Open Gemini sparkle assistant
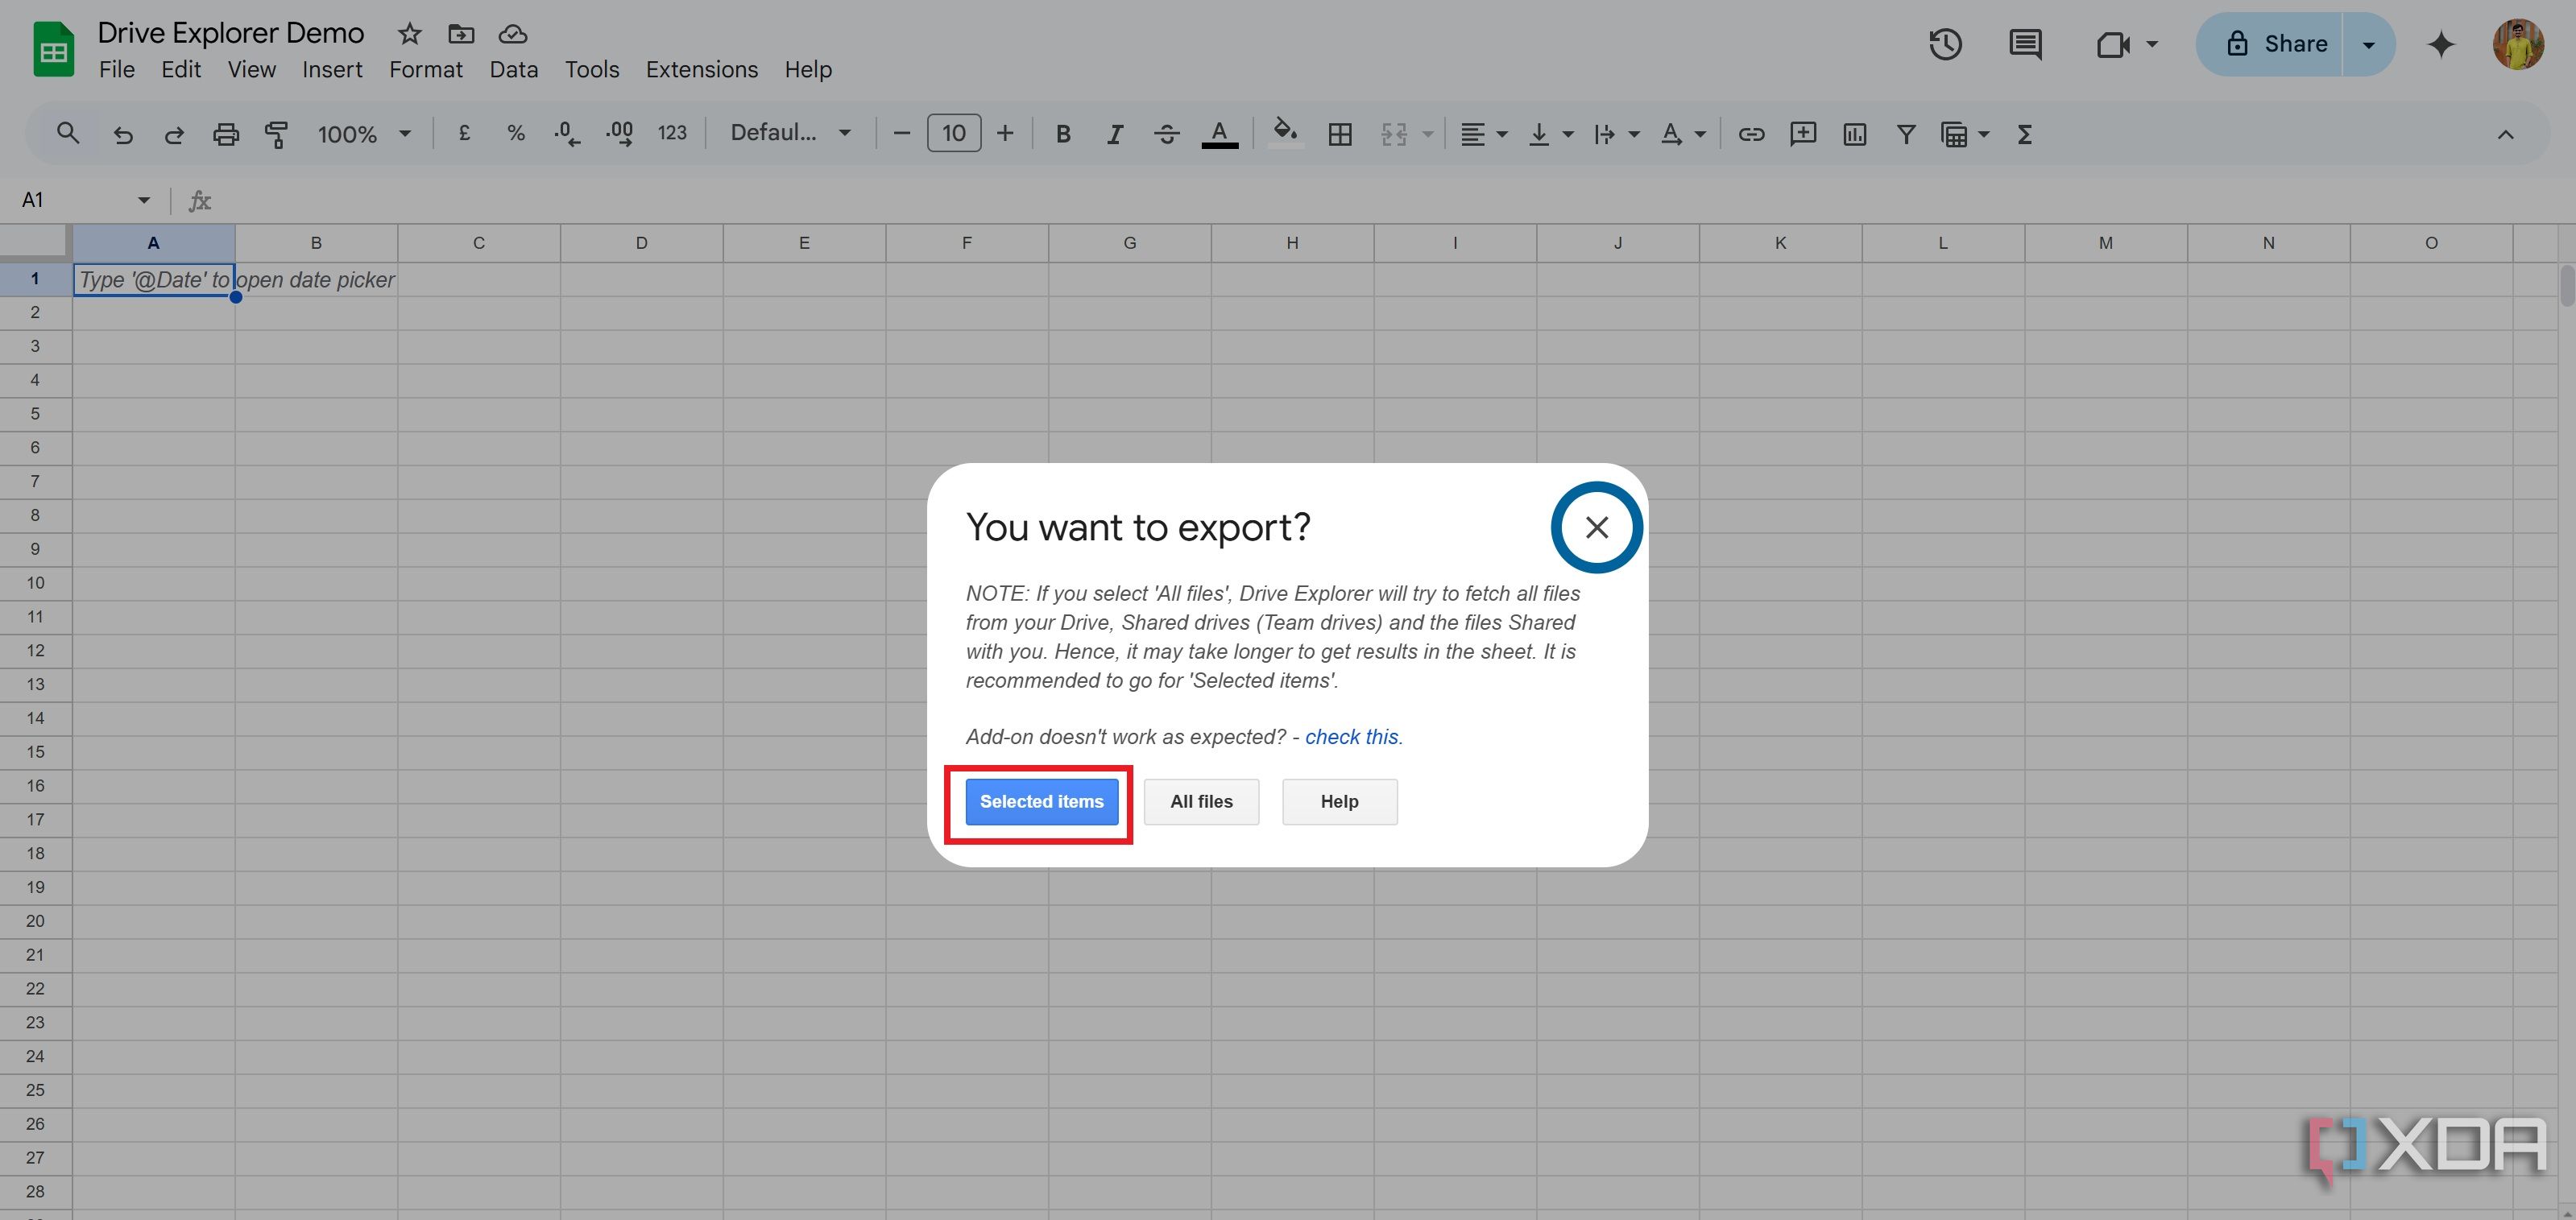 coord(2441,44)
